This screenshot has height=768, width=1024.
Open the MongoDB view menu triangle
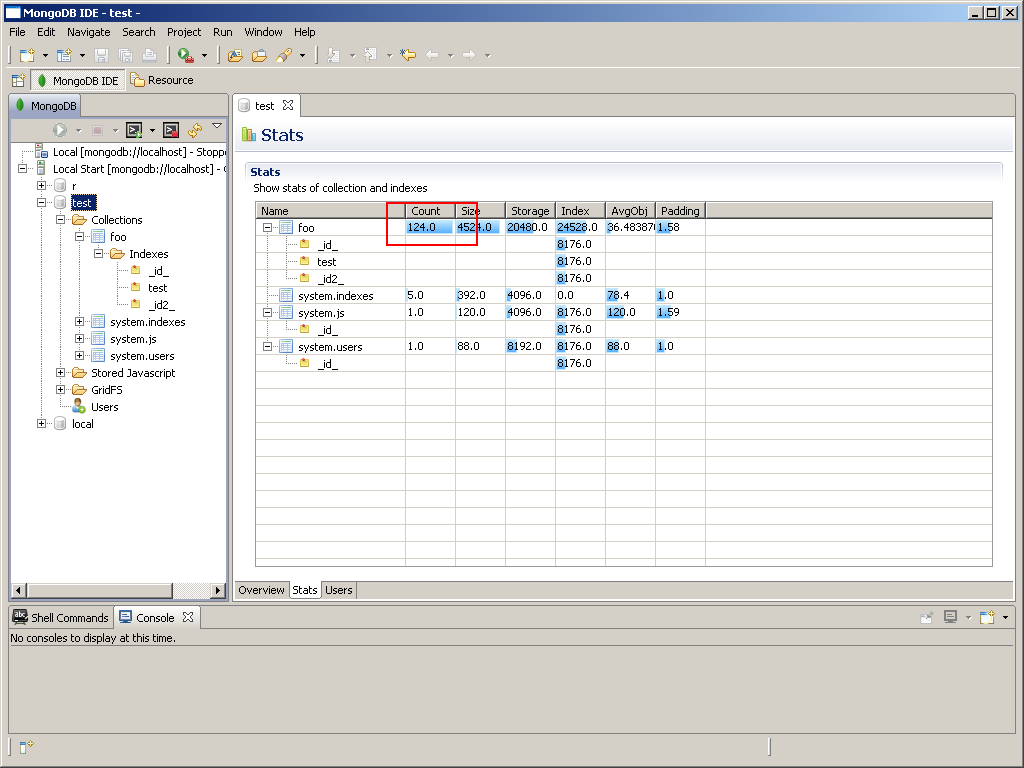tap(217, 125)
